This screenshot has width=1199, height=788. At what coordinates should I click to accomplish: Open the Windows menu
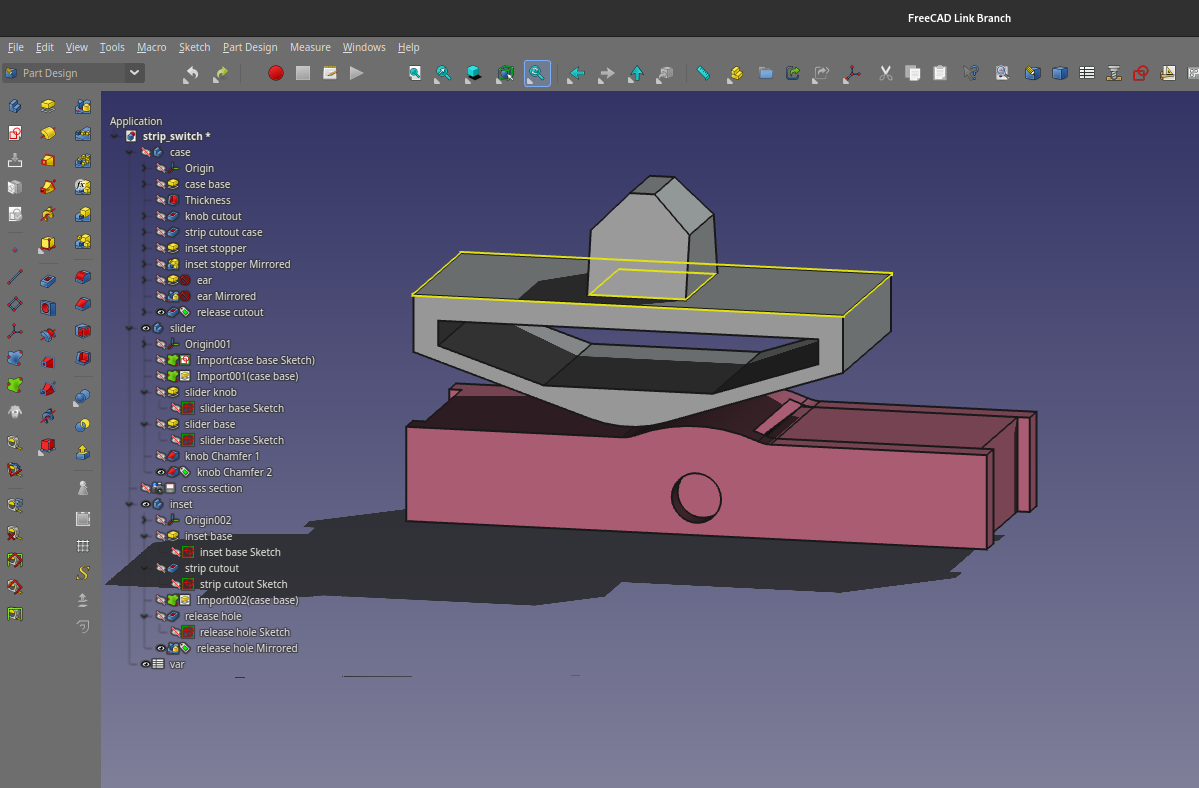364,47
